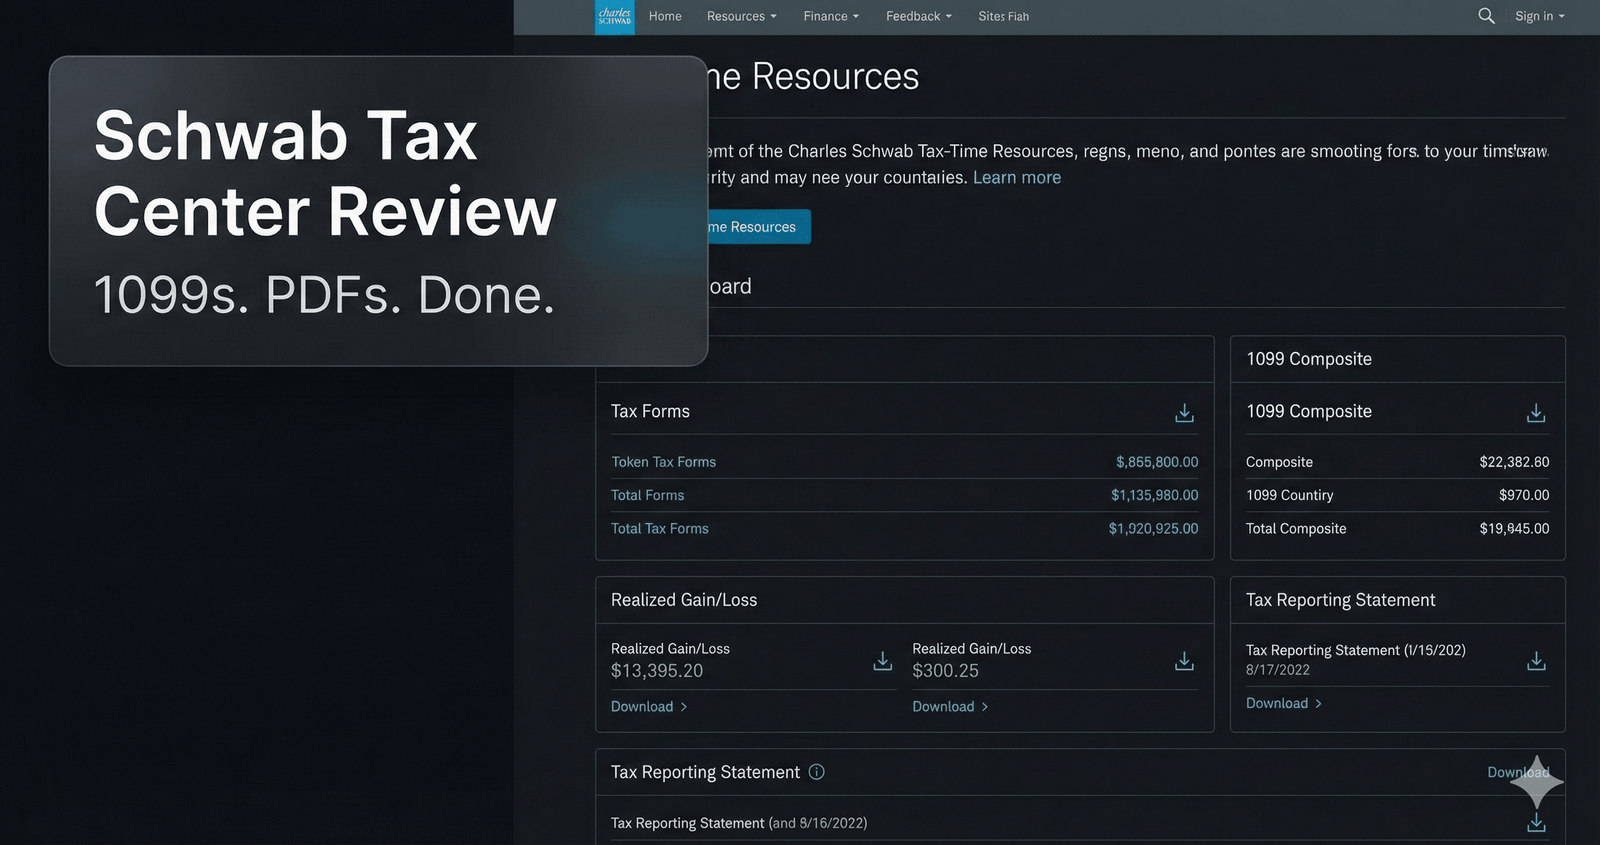Click Download link under $300.25
The width and height of the screenshot is (1600, 845).
pos(950,706)
